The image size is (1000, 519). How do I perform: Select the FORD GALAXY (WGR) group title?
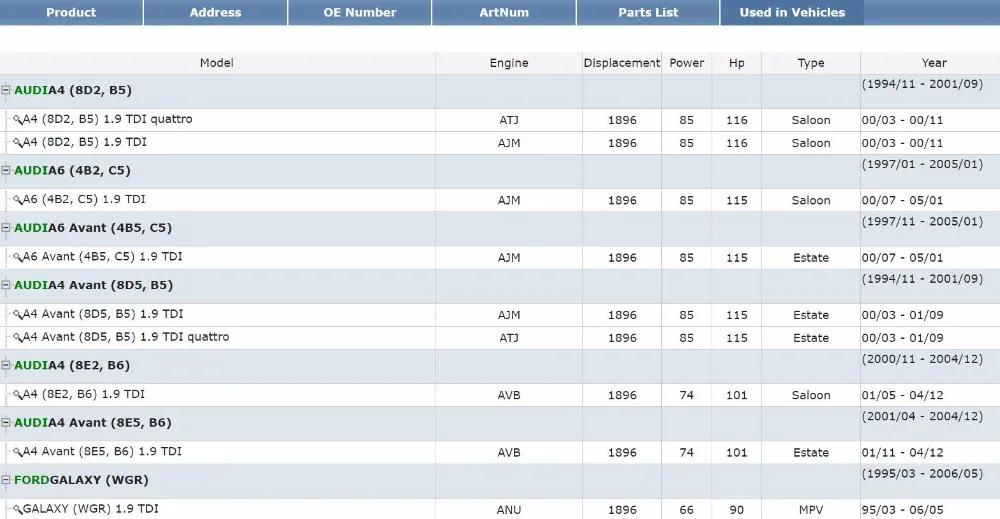81,481
